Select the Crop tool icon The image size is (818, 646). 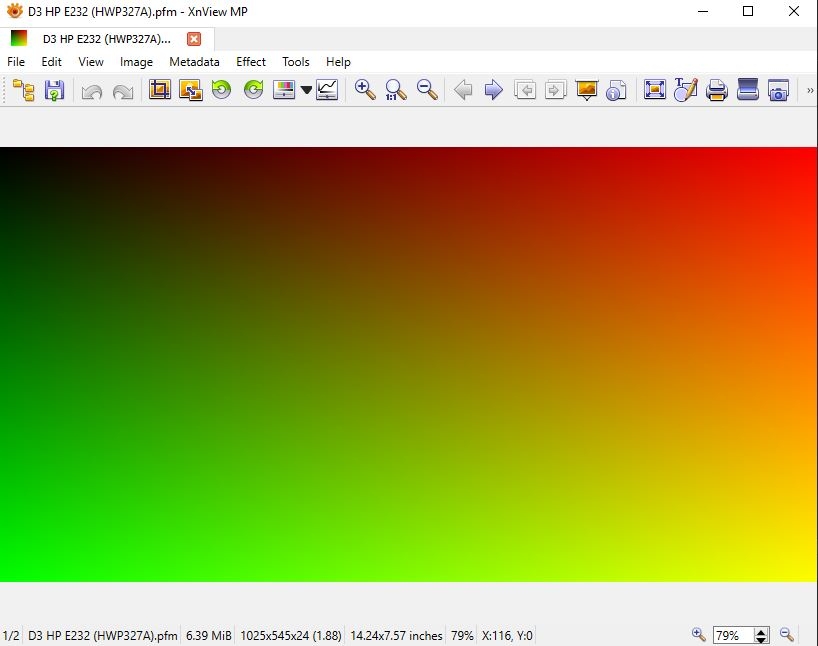pyautogui.click(x=159, y=91)
